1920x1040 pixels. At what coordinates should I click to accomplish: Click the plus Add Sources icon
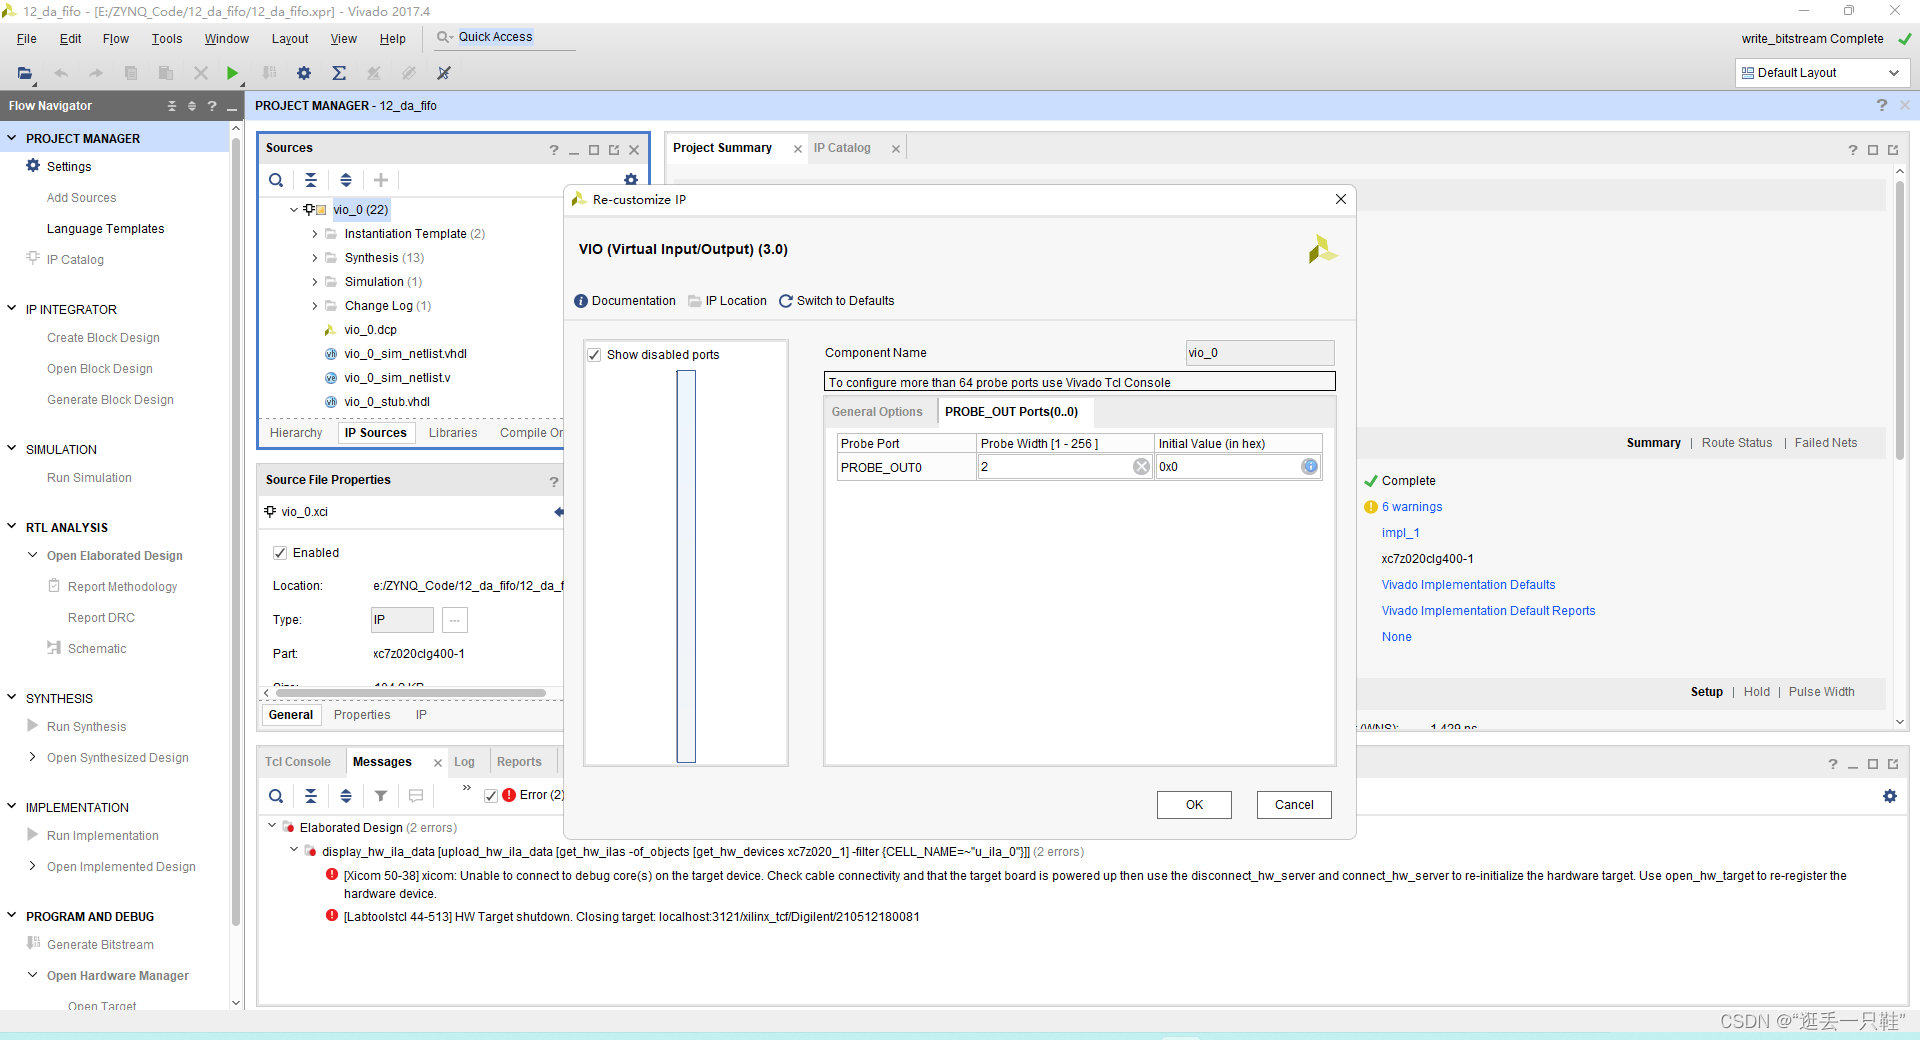tap(381, 180)
